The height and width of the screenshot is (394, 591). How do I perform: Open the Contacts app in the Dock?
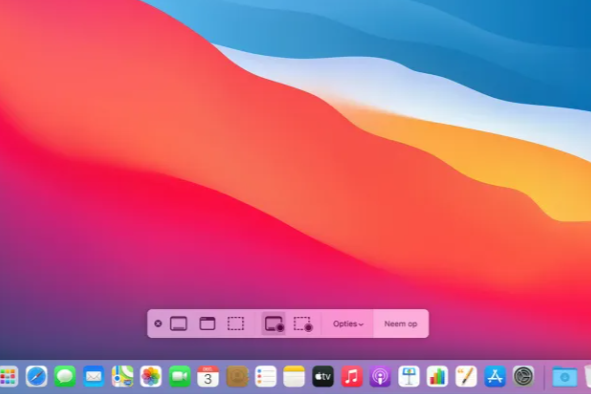pyautogui.click(x=237, y=376)
